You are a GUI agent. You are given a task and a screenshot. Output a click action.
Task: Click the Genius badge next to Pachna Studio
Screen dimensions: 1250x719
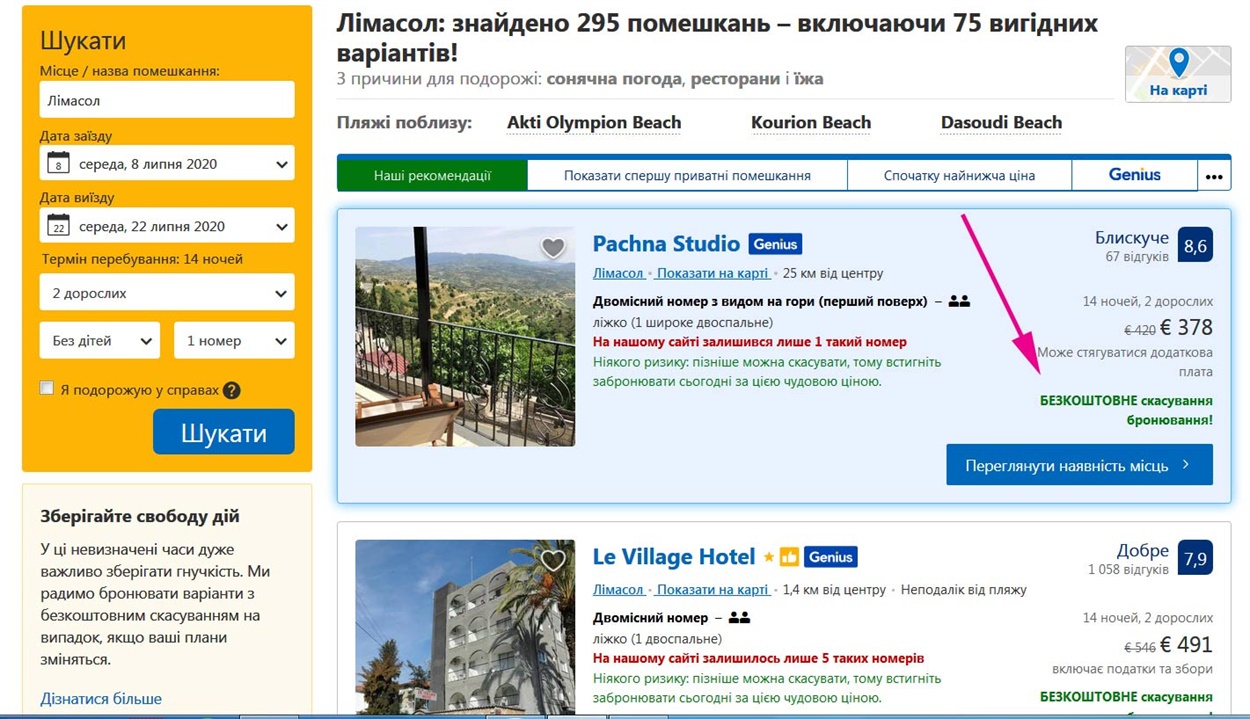click(775, 244)
